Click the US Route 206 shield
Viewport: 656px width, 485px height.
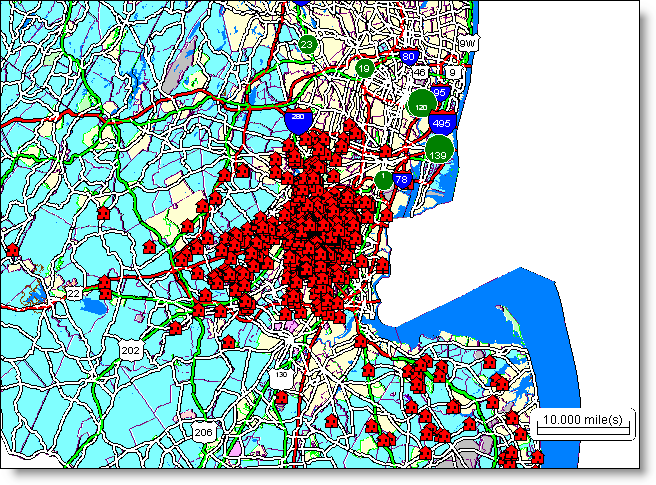click(x=203, y=431)
